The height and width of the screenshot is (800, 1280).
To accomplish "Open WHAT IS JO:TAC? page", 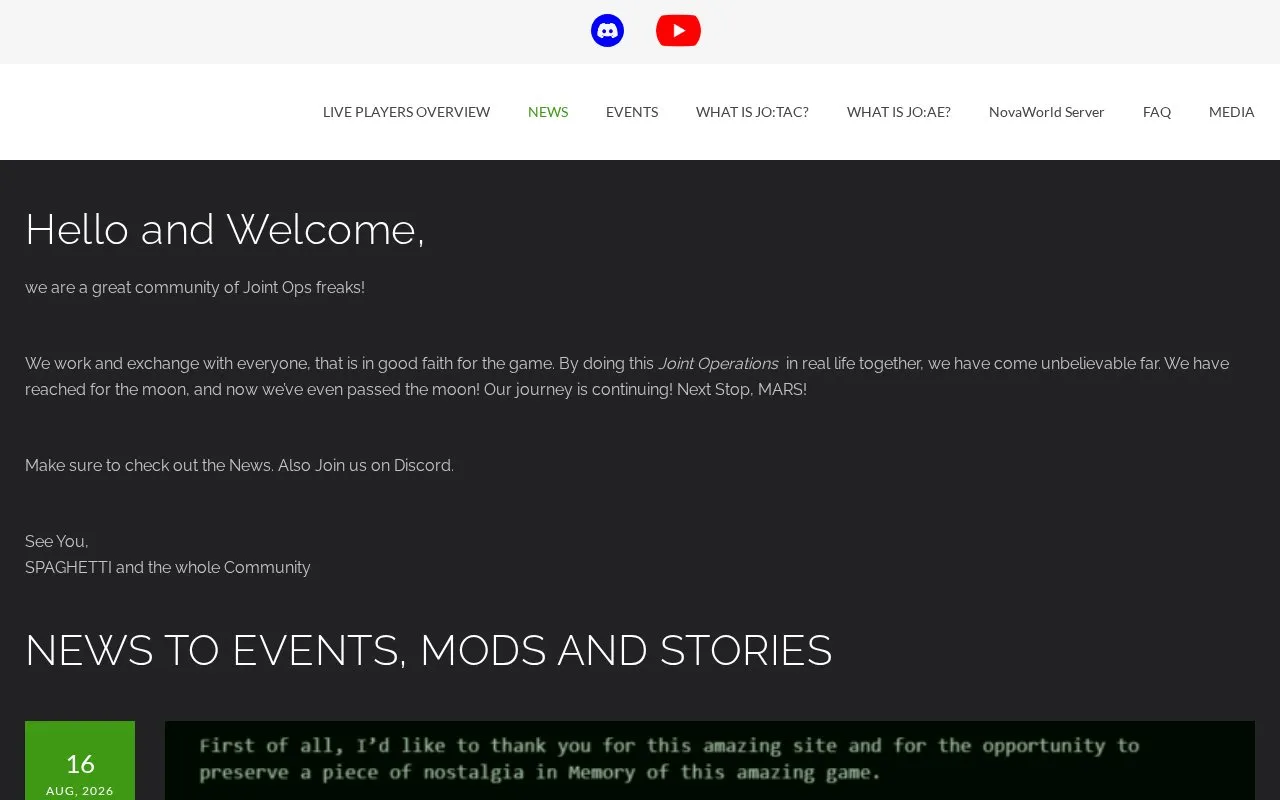I will tap(752, 112).
